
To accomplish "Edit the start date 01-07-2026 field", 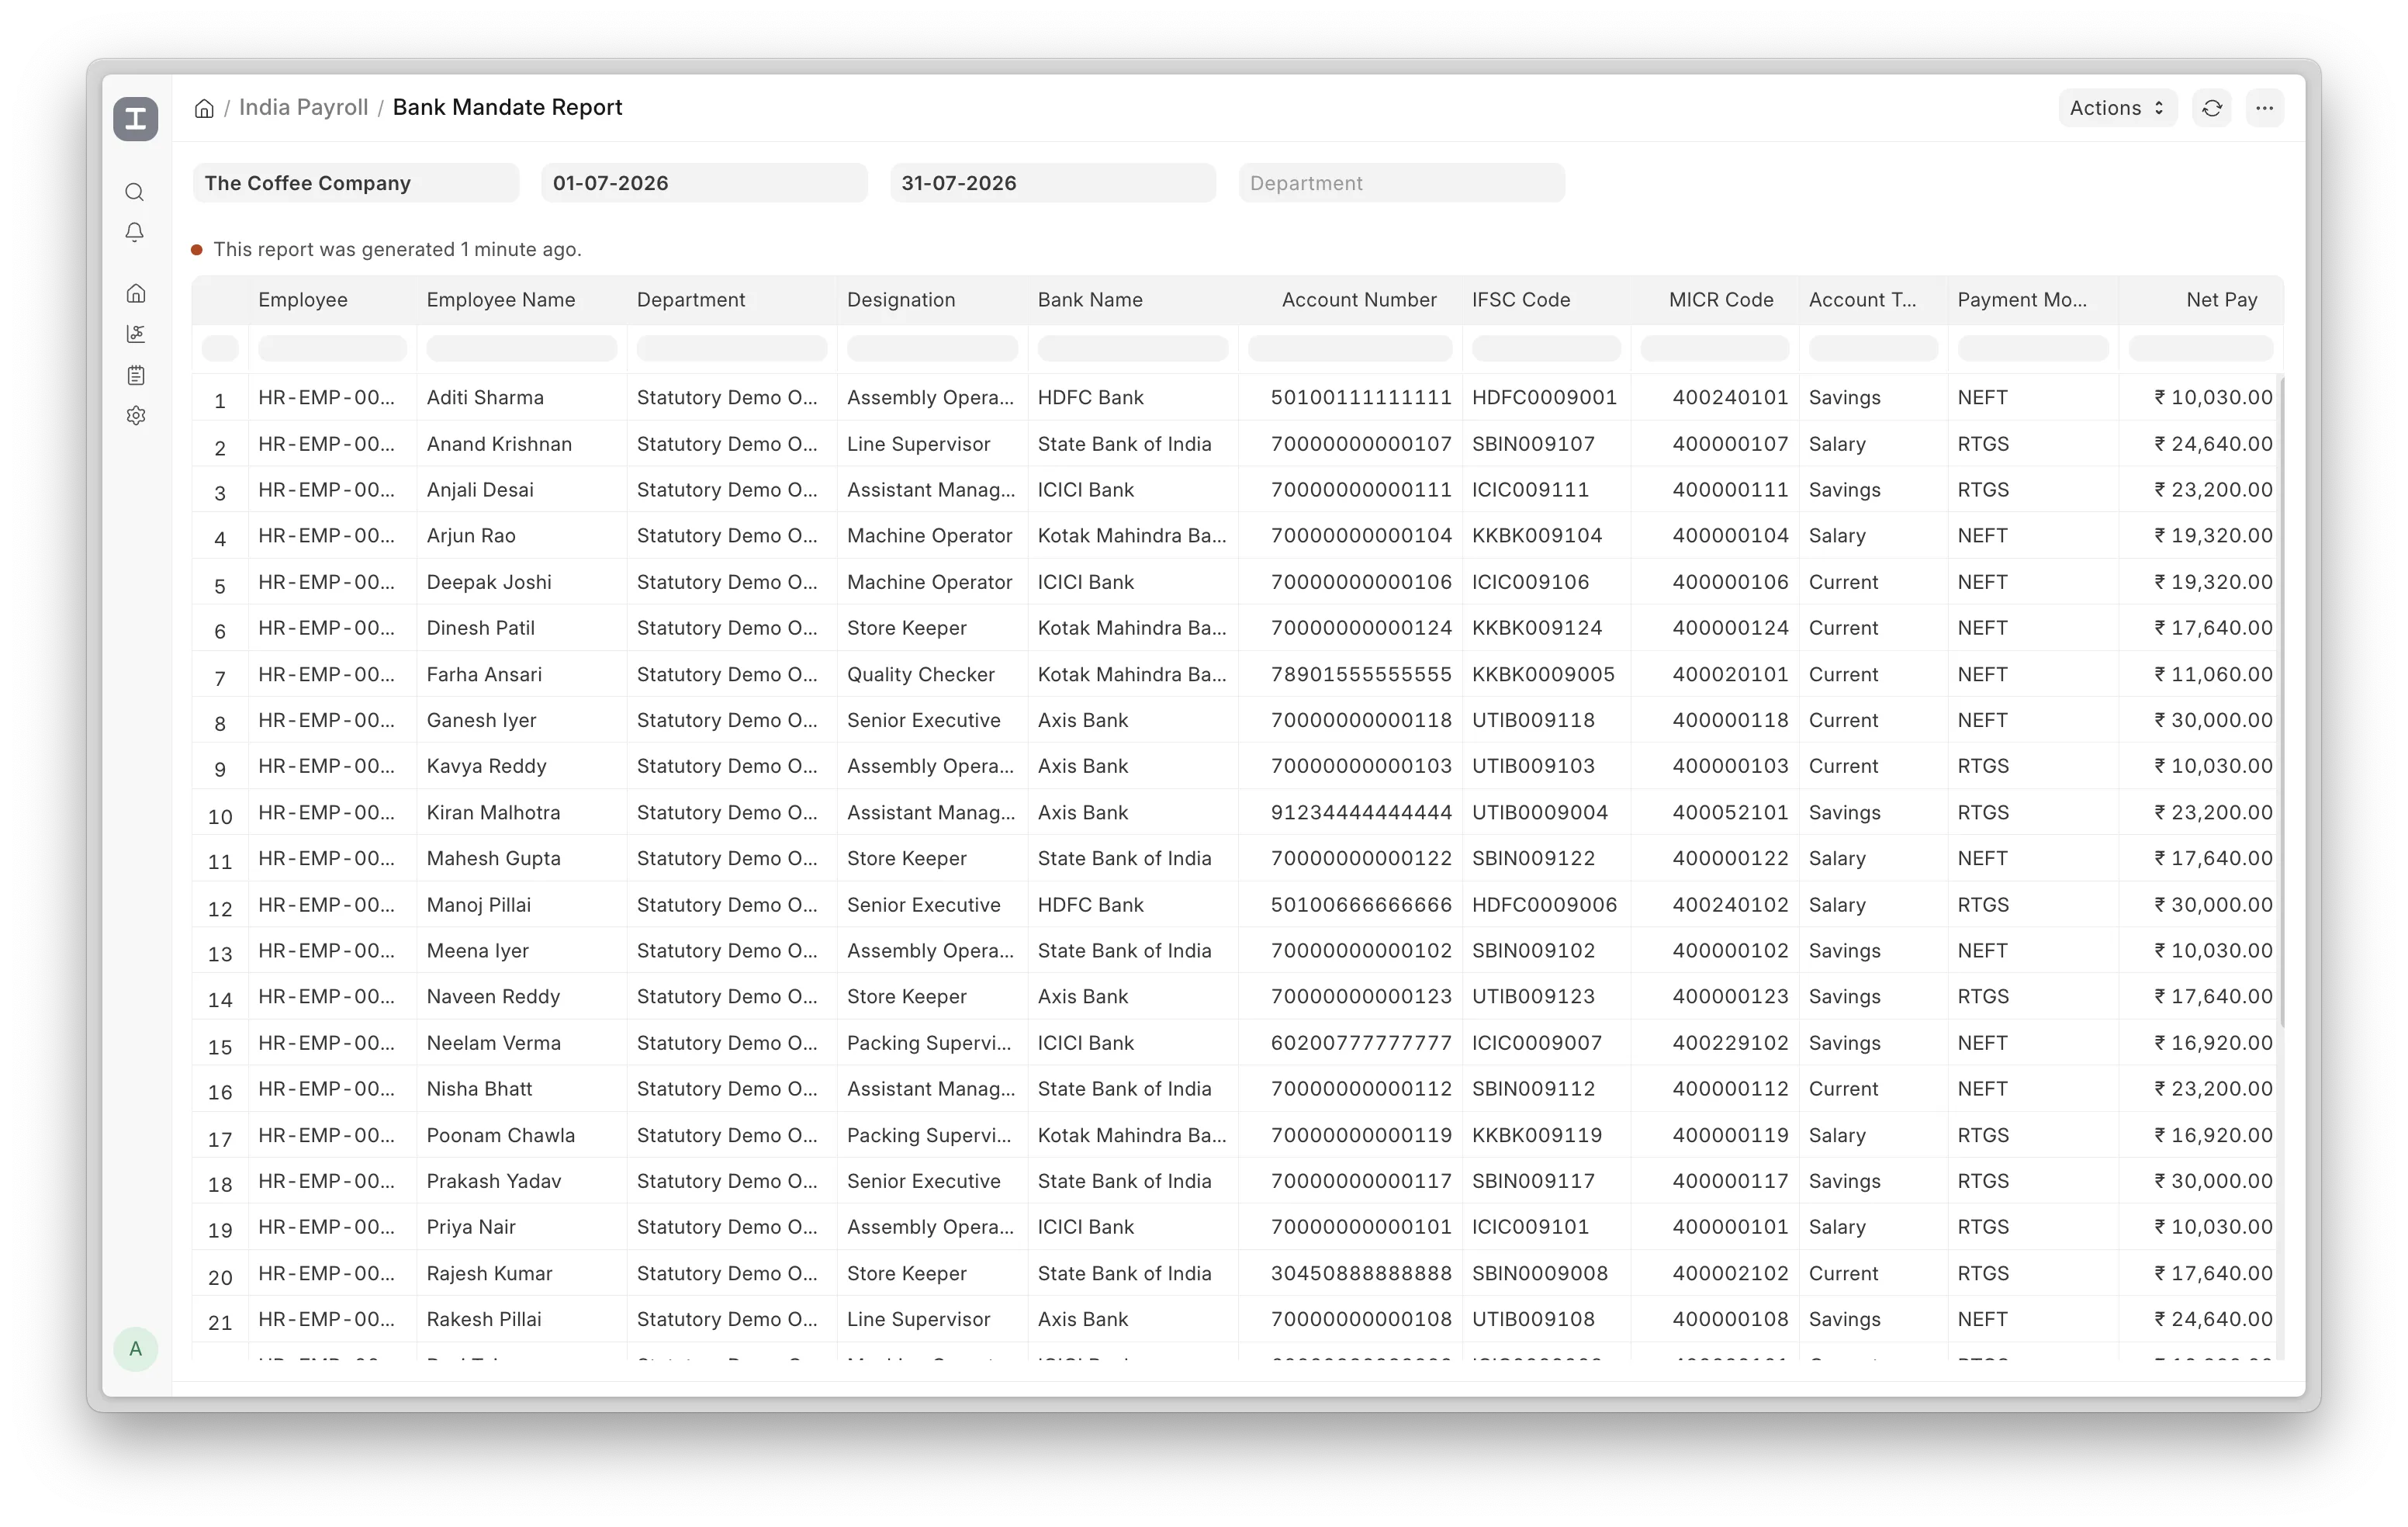I will click(704, 183).
